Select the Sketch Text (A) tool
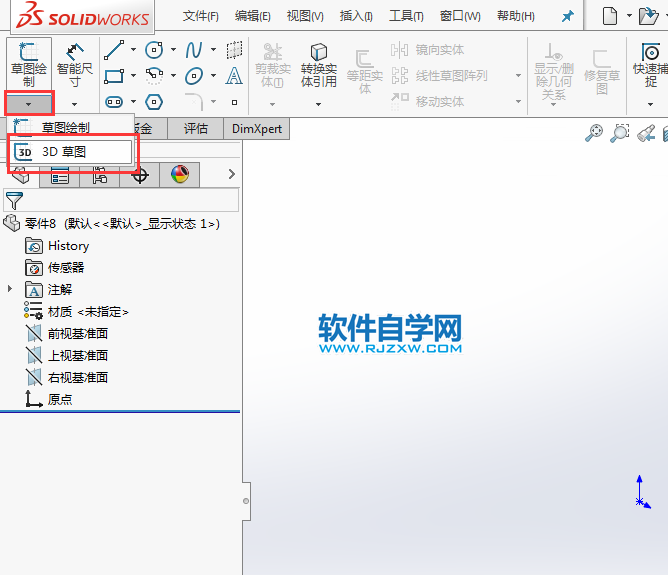 234,76
